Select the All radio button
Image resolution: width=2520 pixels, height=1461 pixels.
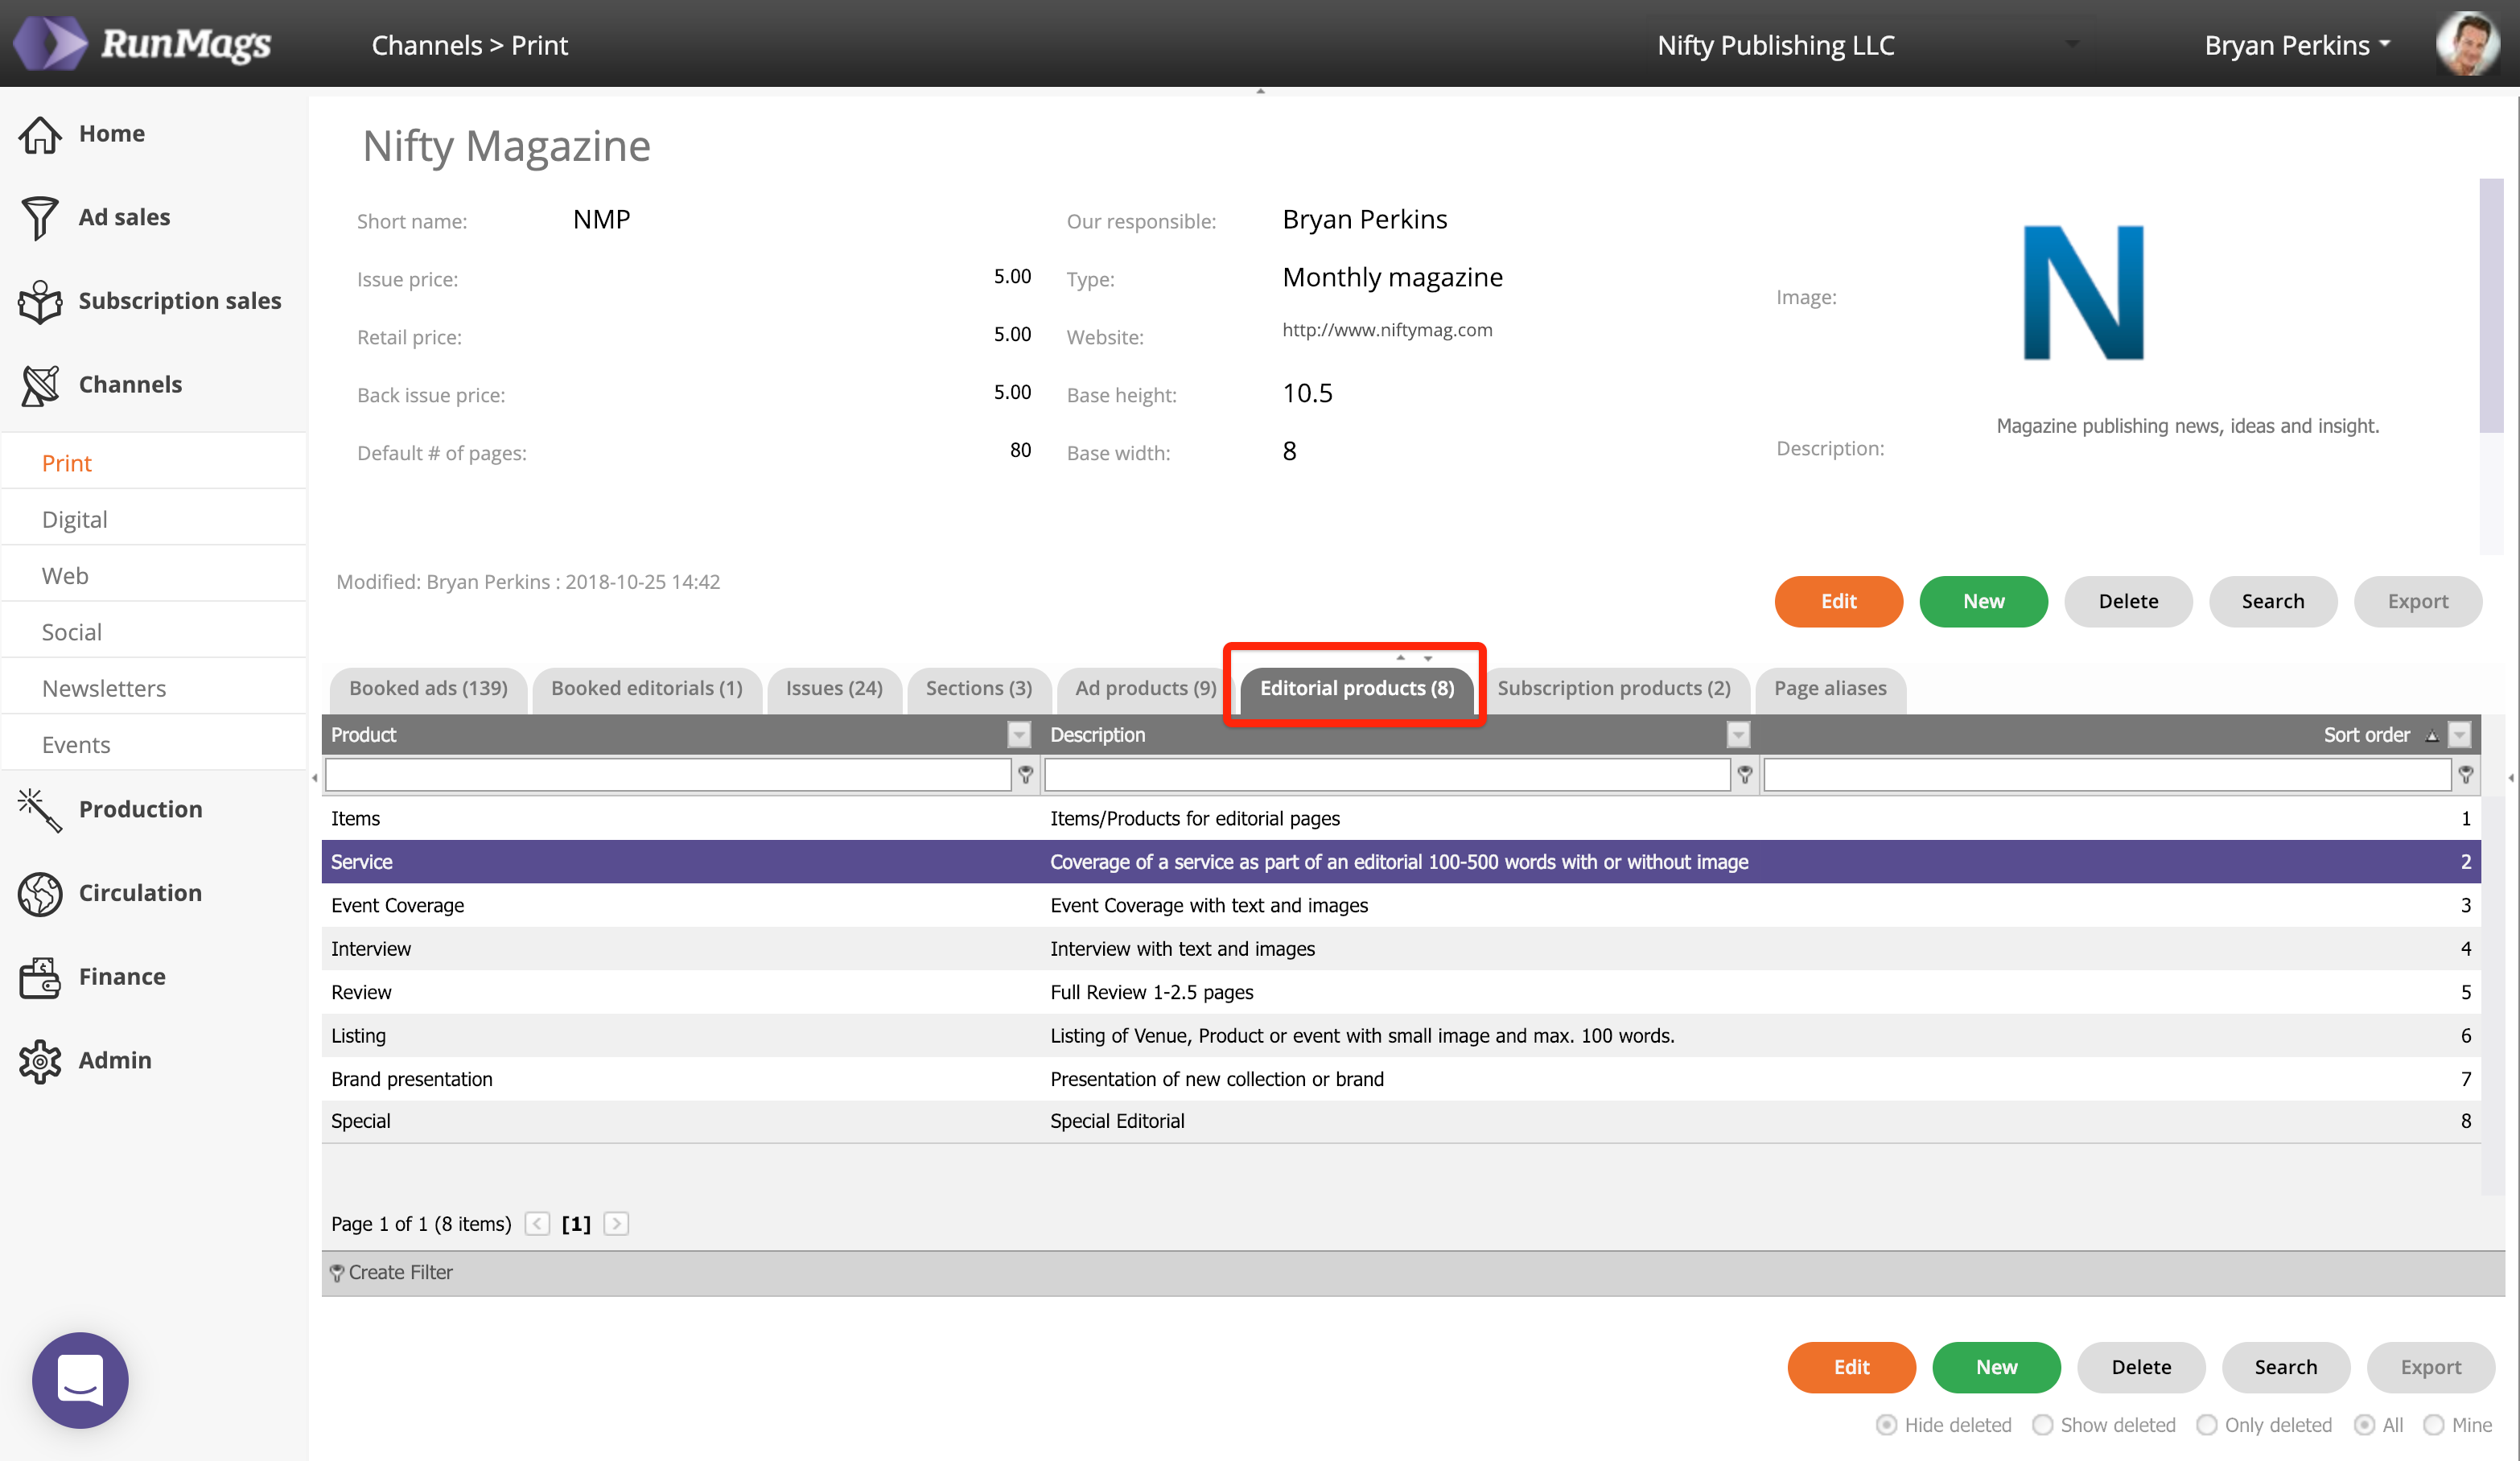[2364, 1425]
